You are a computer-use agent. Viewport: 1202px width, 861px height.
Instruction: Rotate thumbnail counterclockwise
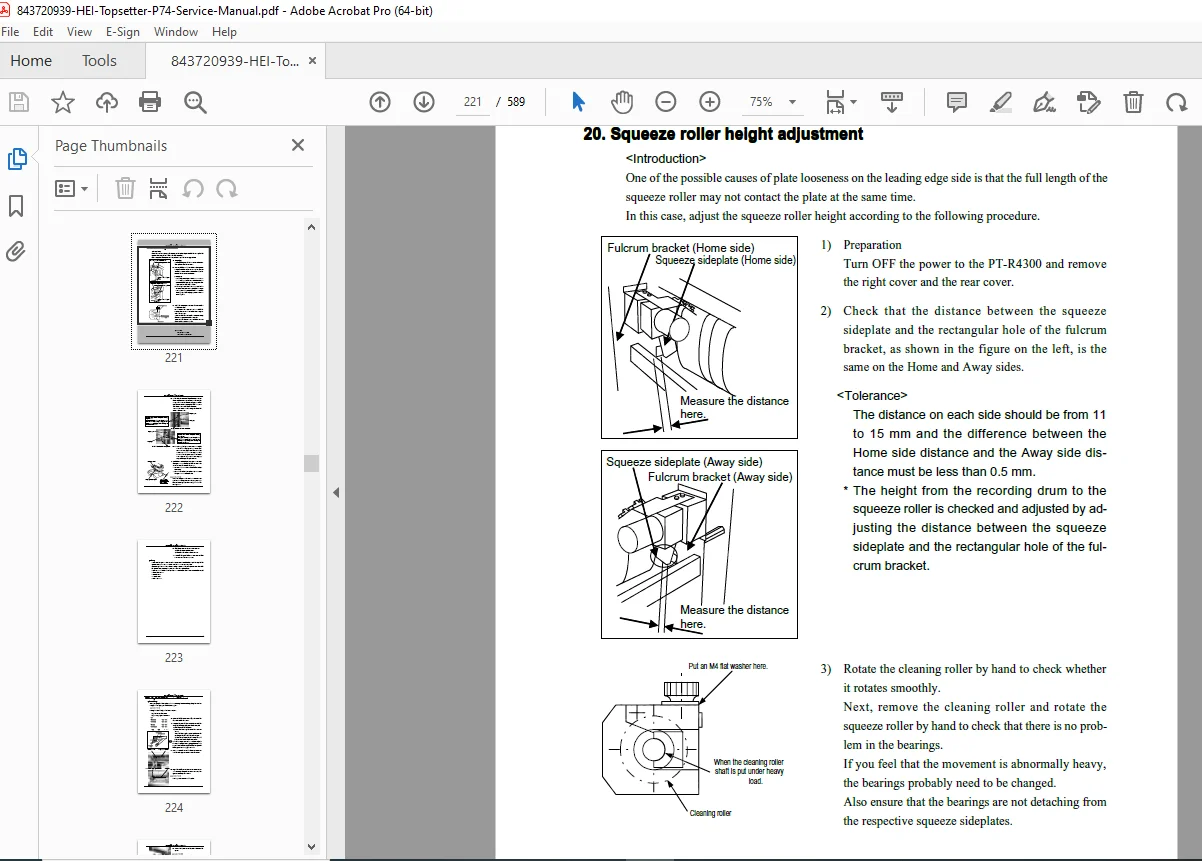pyautogui.click(x=193, y=188)
